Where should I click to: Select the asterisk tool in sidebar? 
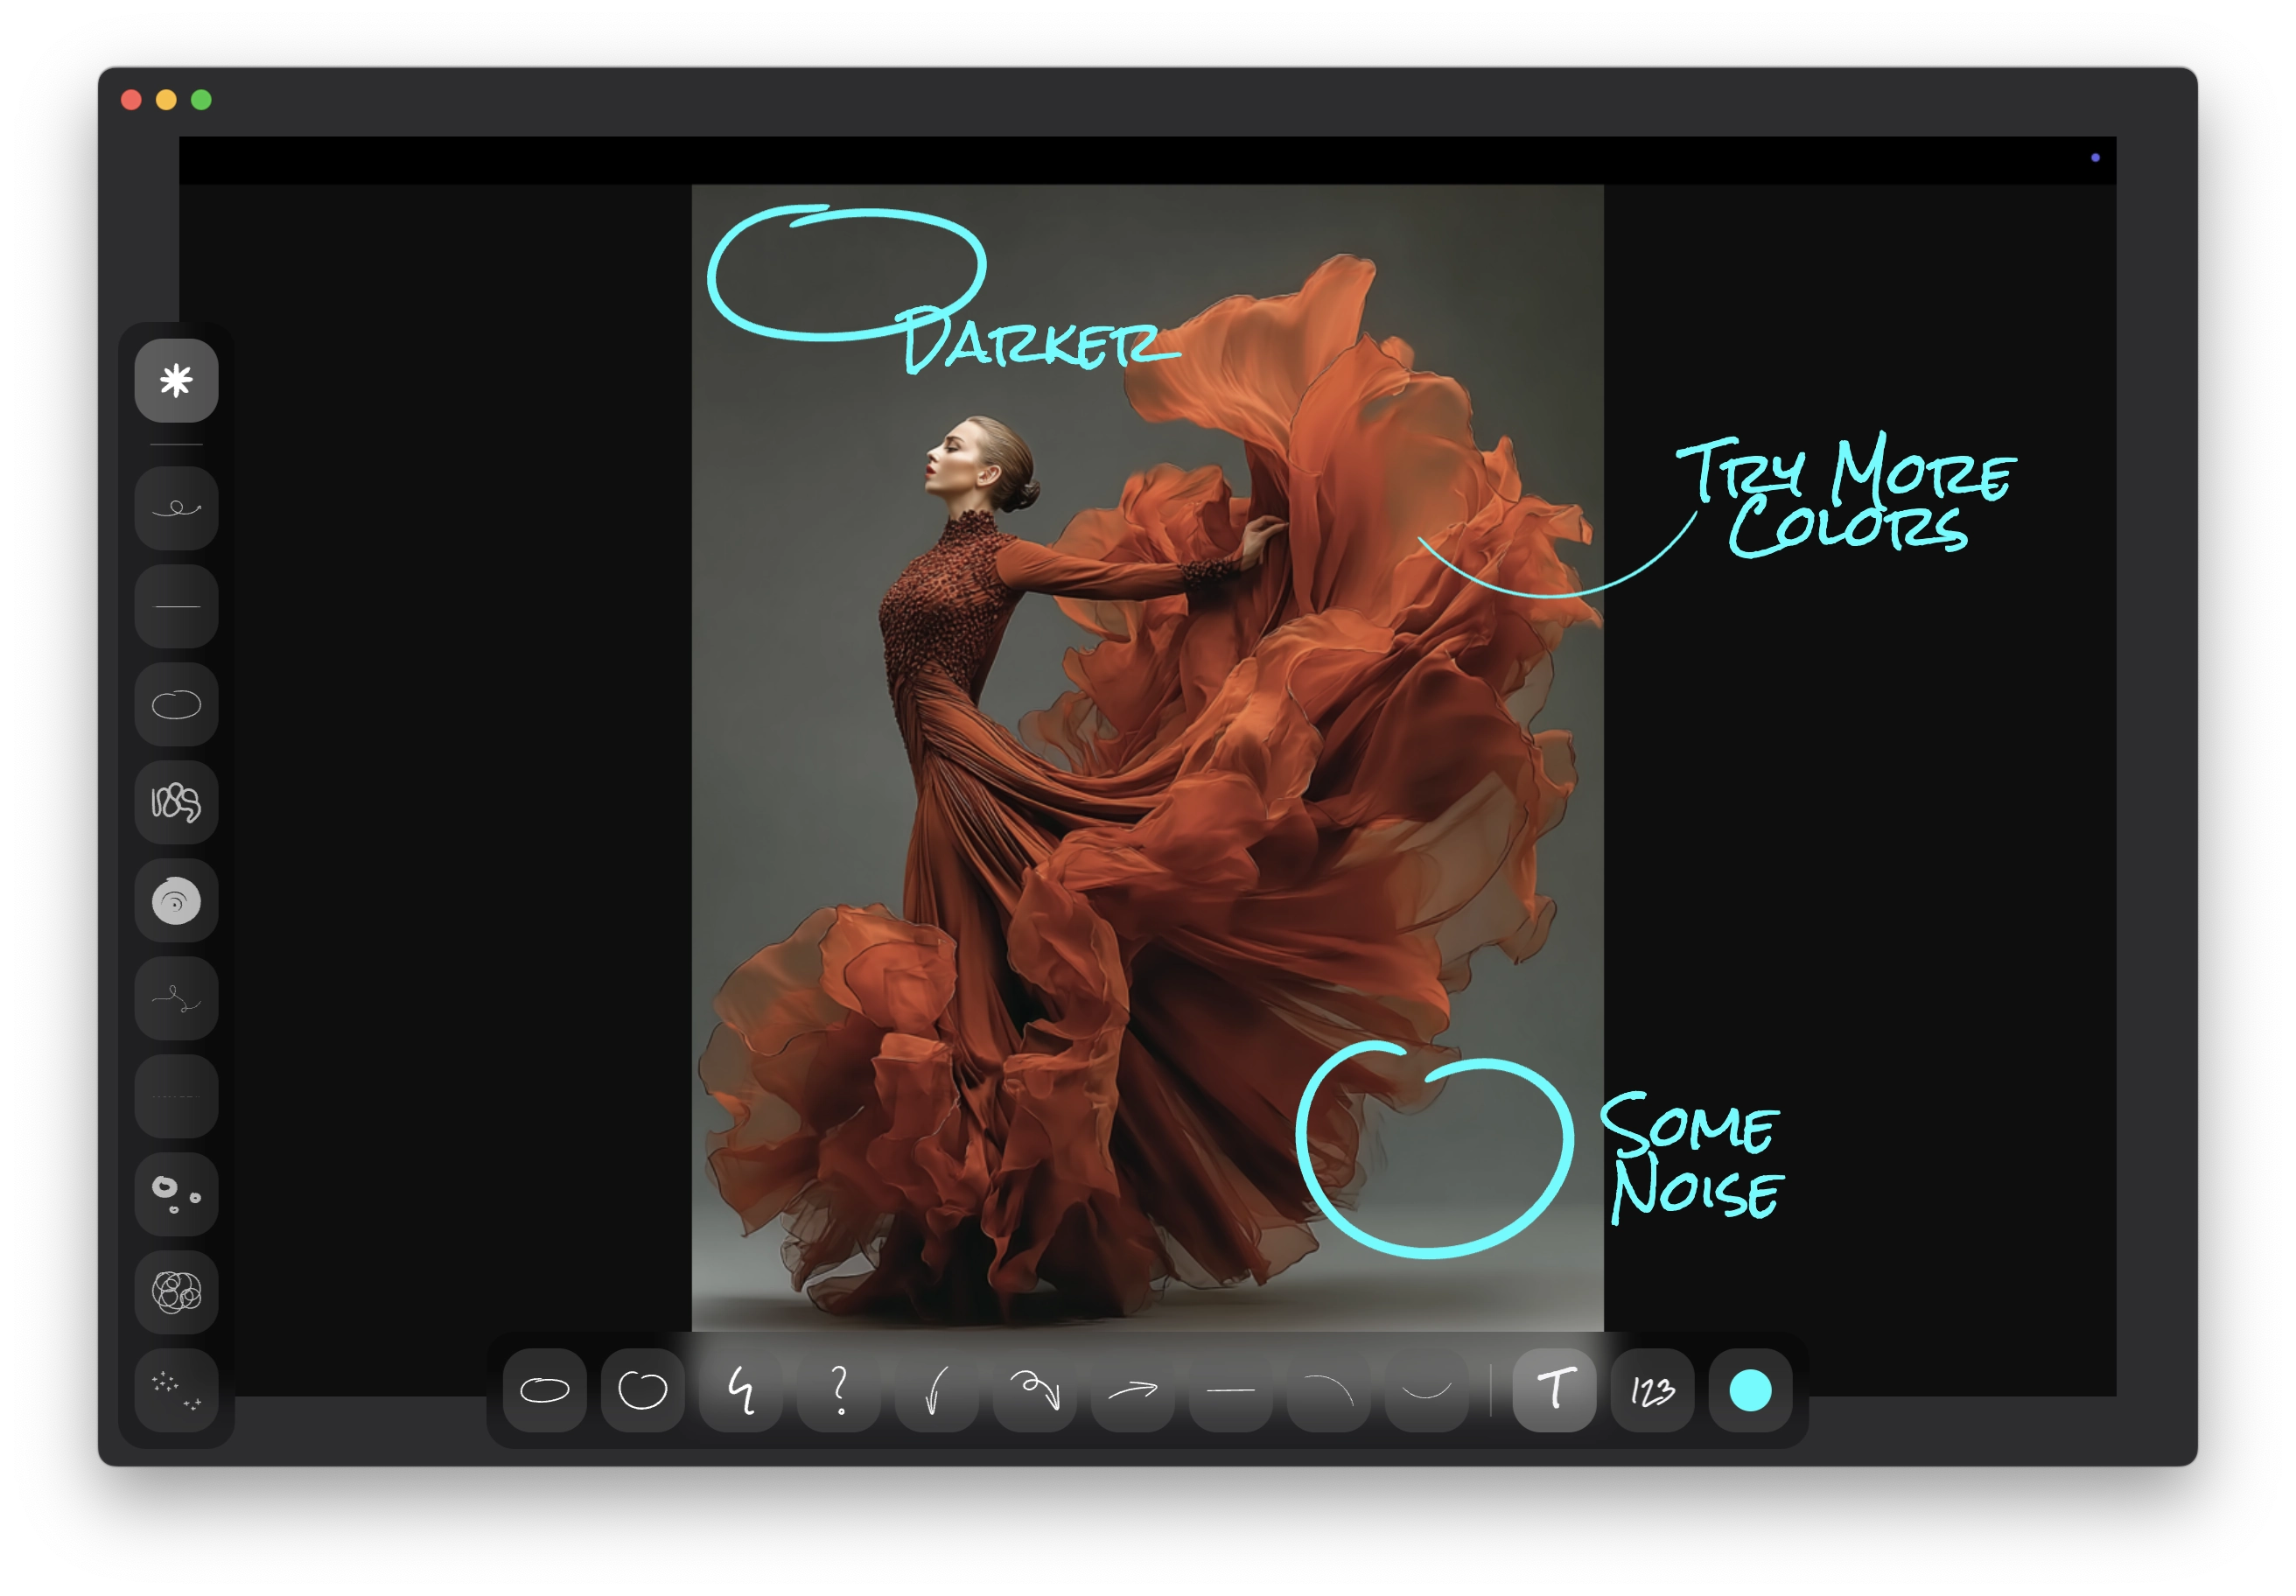(176, 381)
